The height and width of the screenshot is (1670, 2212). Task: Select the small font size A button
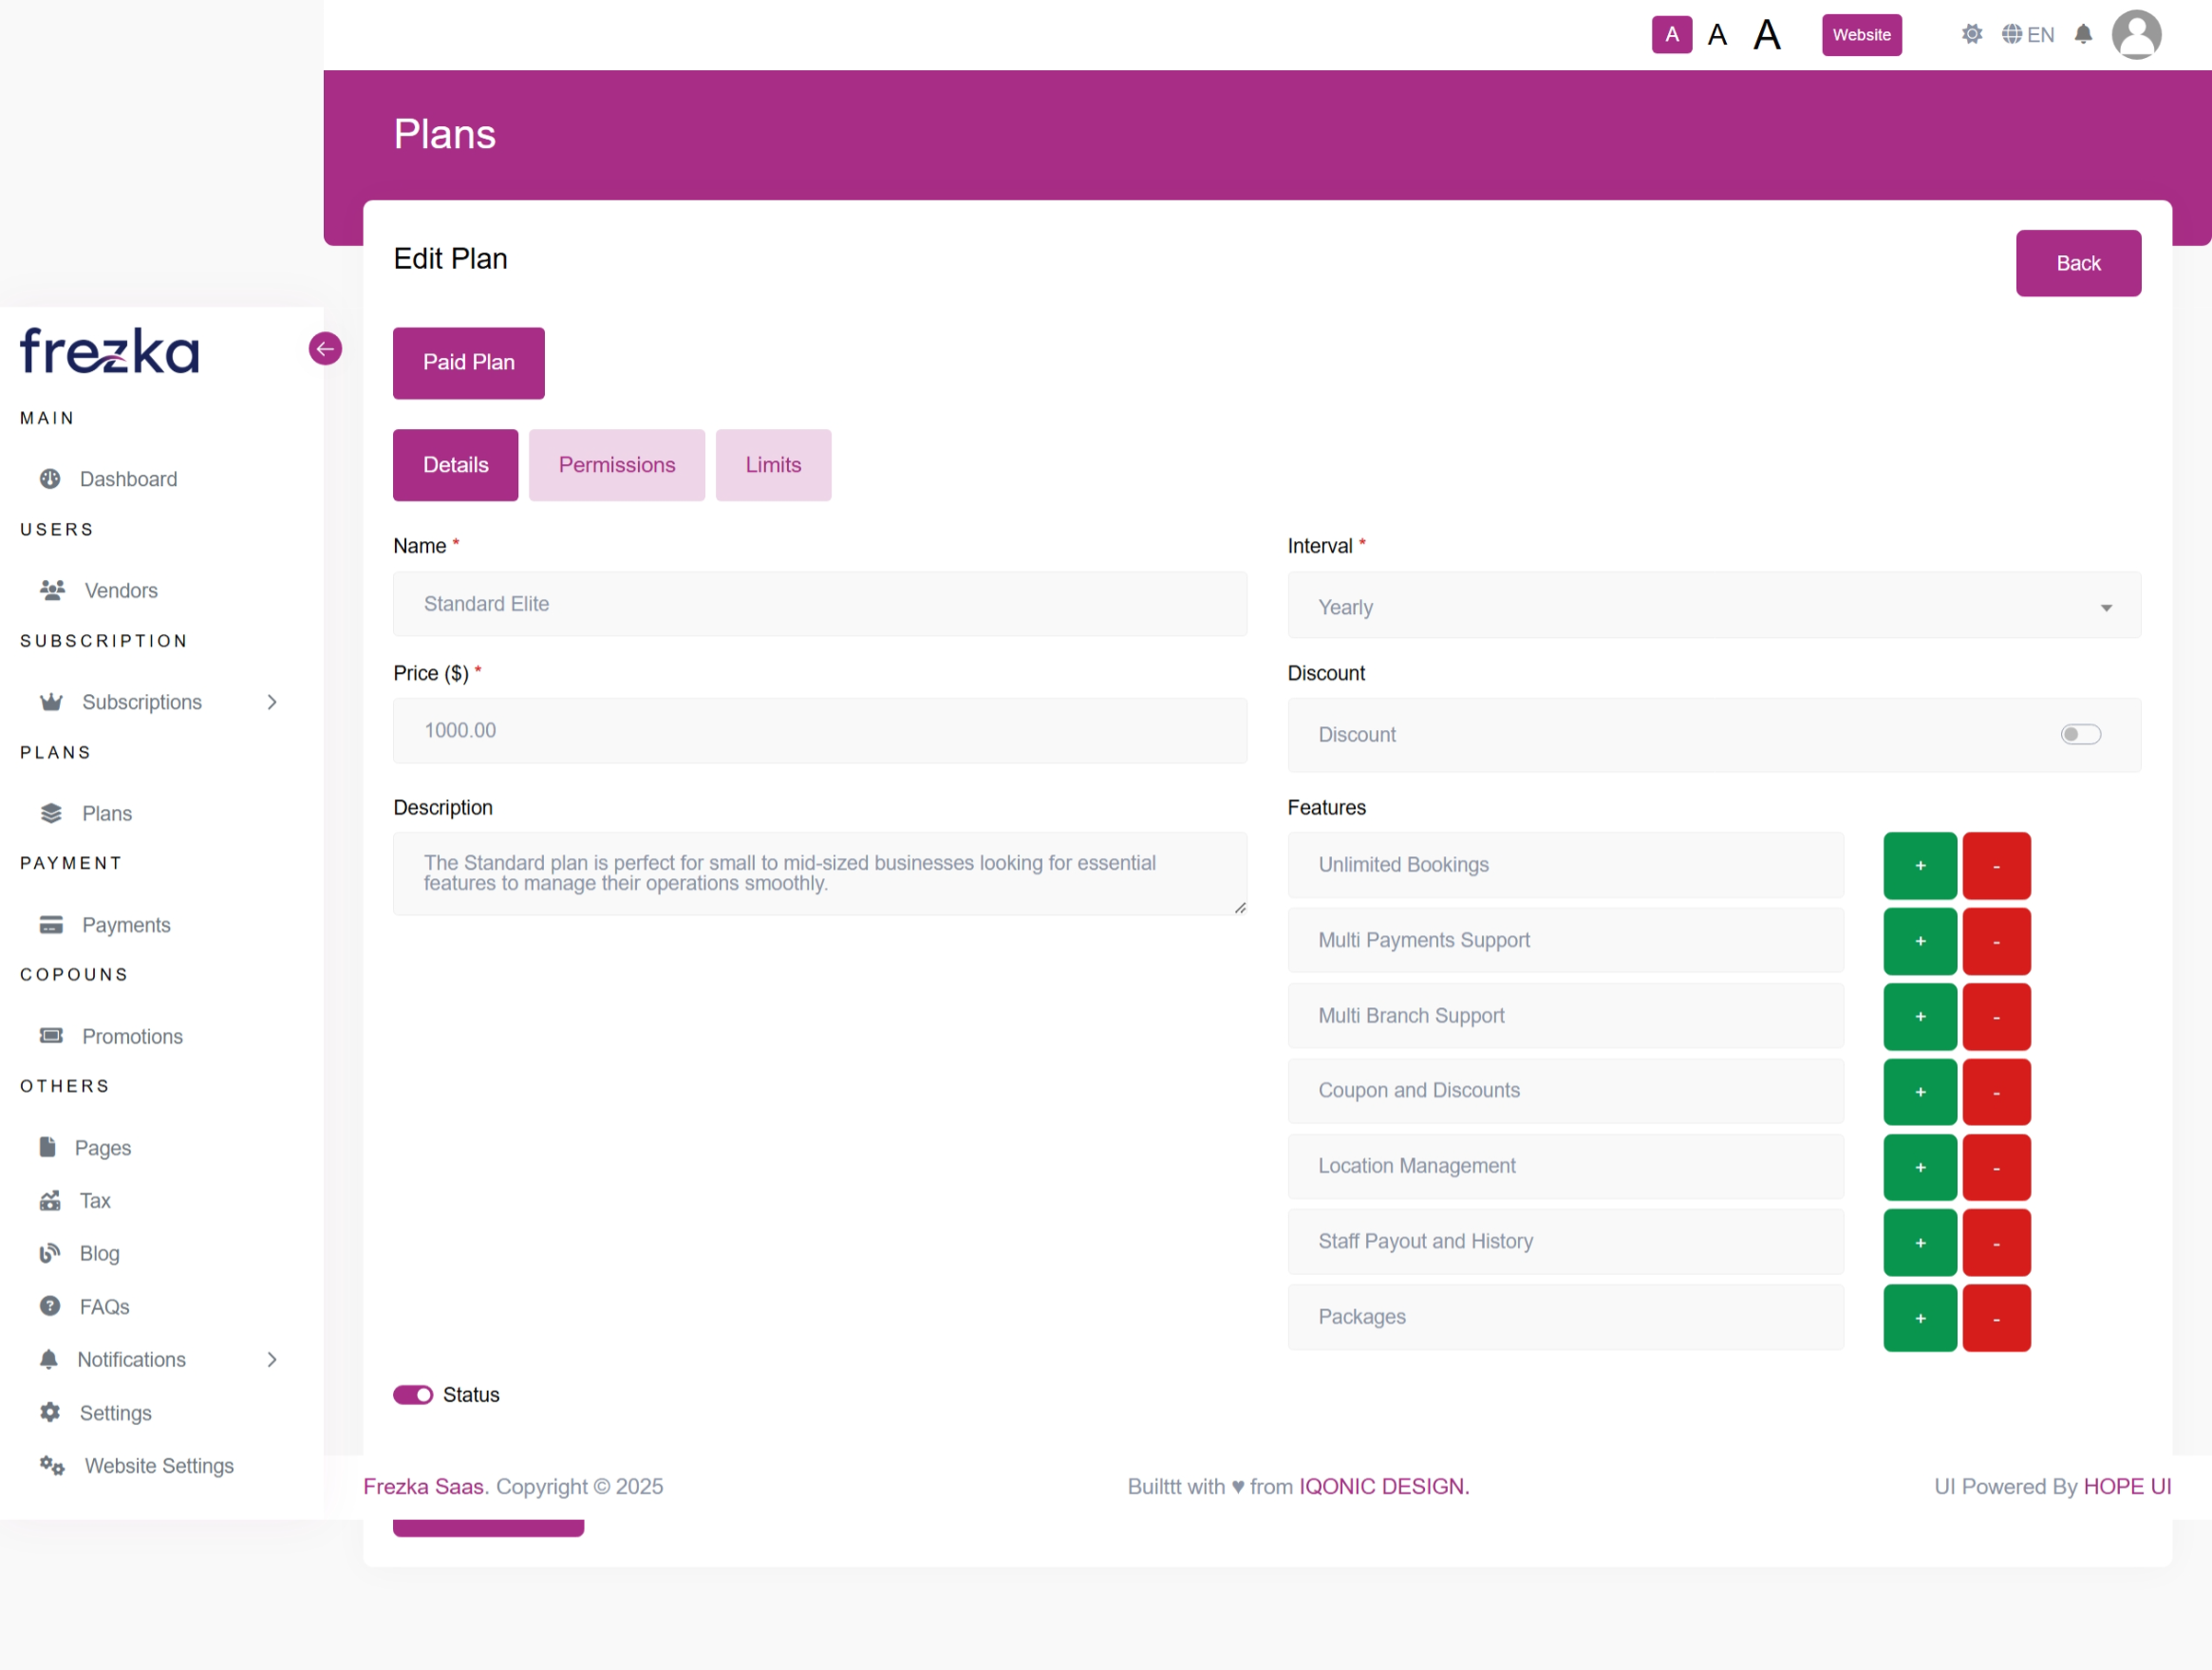pyautogui.click(x=1671, y=35)
